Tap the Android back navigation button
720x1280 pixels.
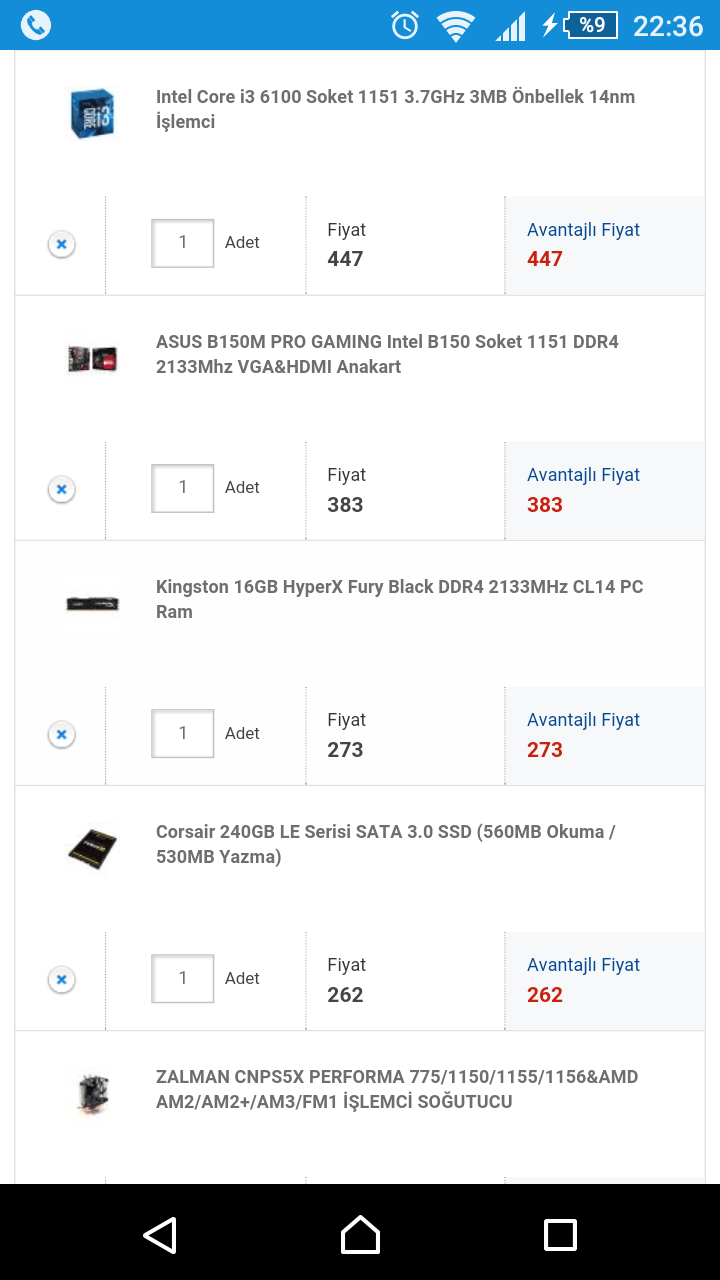coord(160,1234)
